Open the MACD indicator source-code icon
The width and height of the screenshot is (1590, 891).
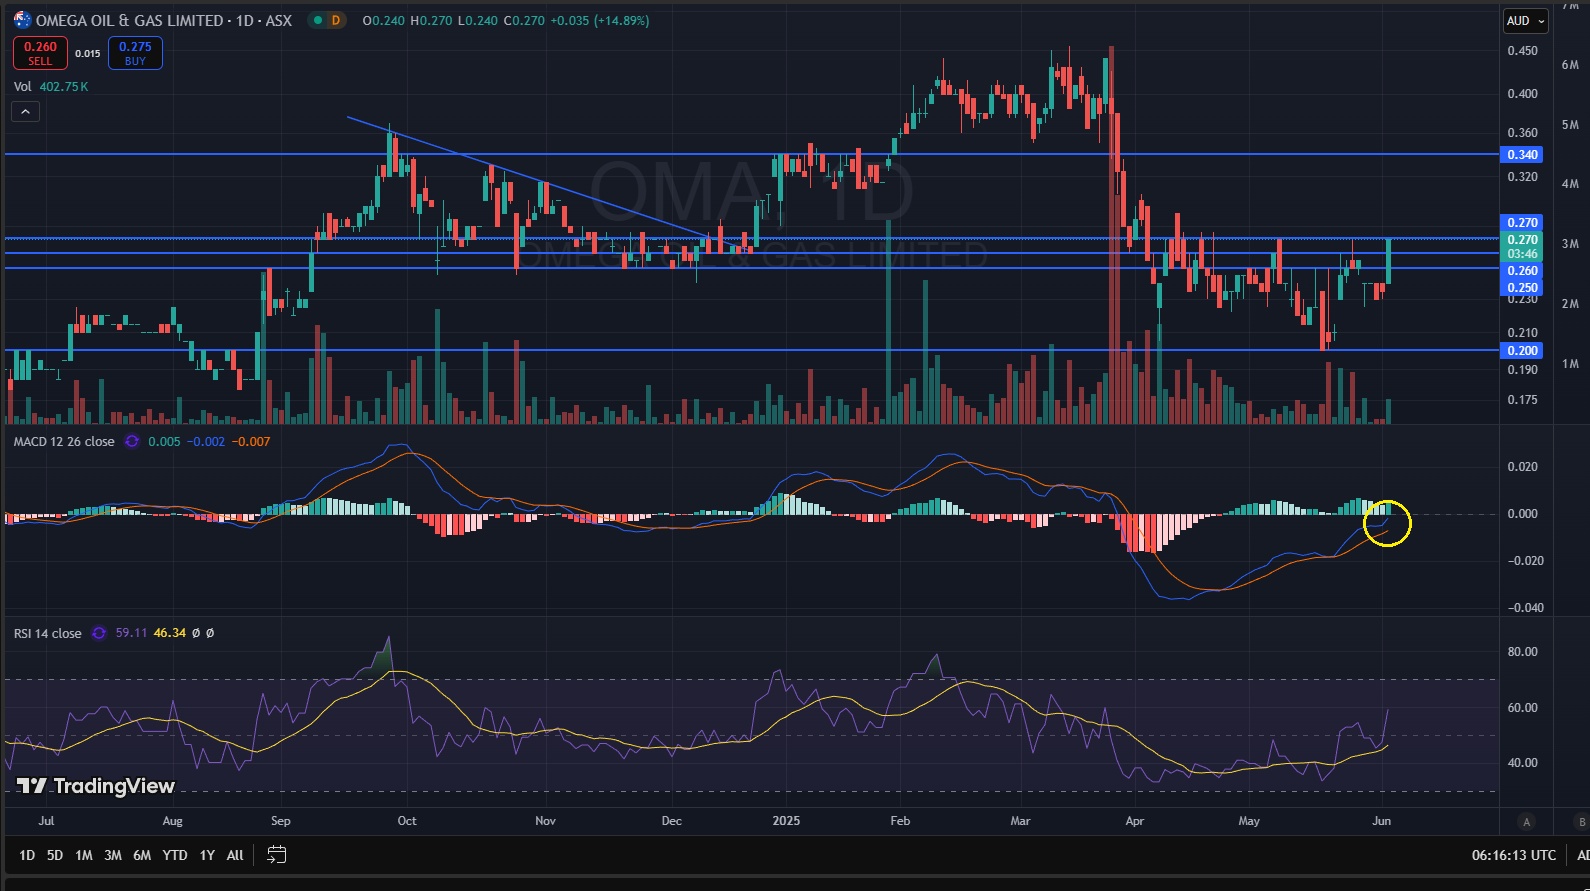[132, 441]
